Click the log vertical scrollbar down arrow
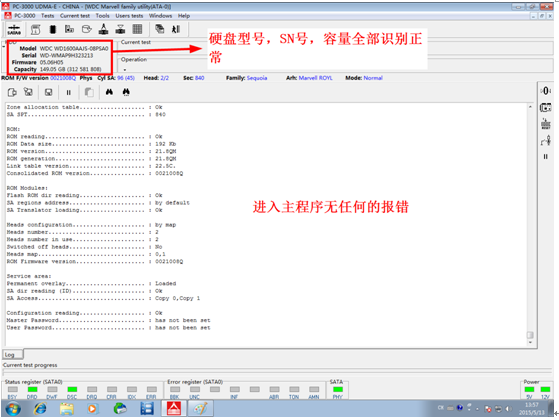Screen dimensions: 559x420 [x=530, y=342]
